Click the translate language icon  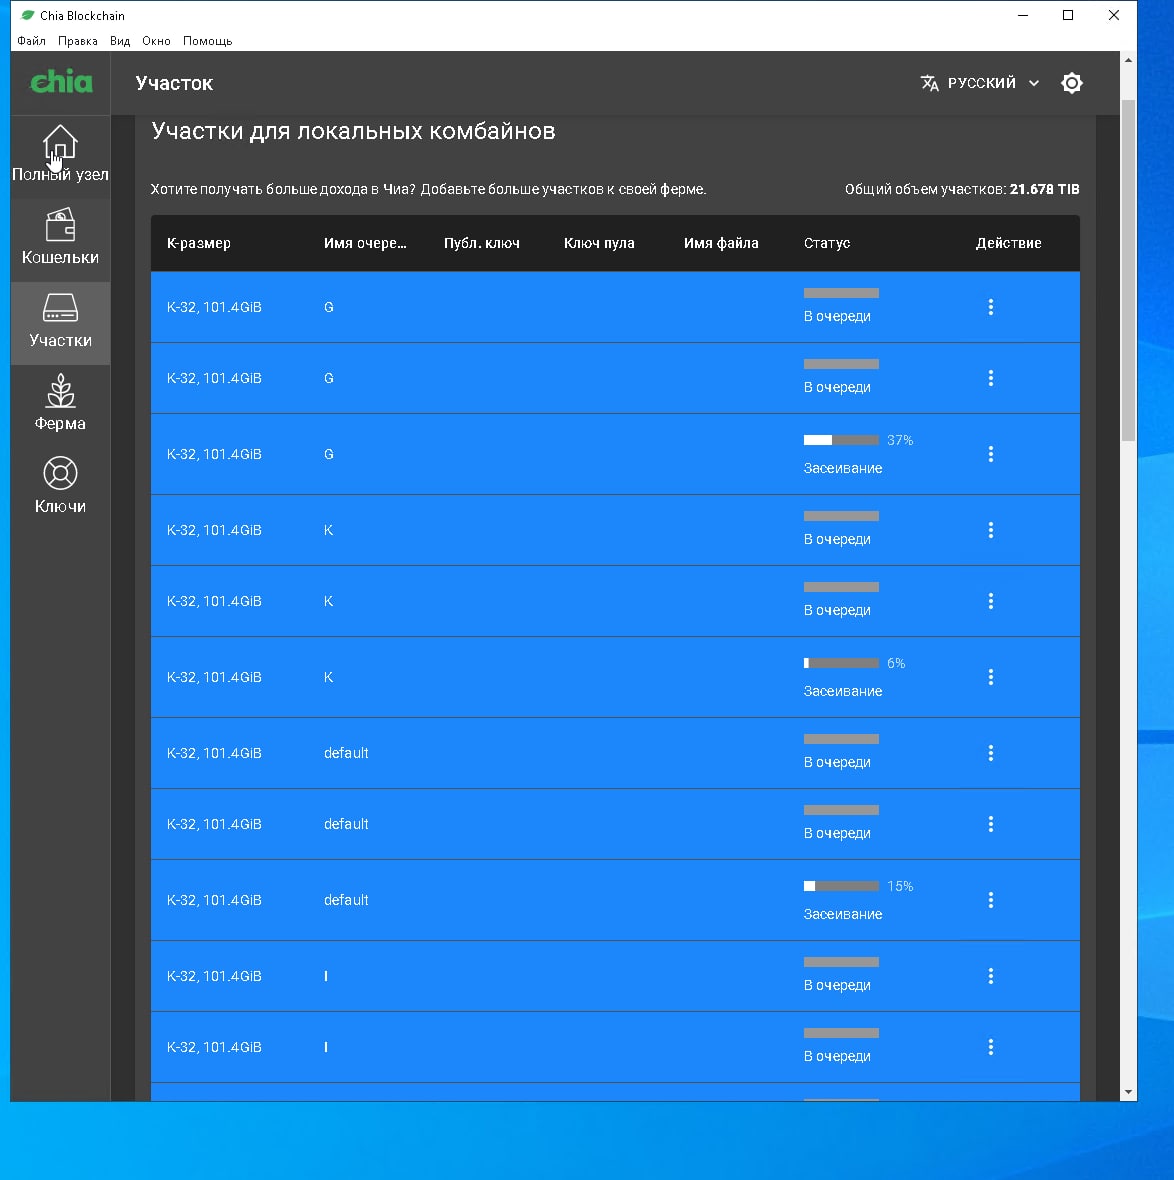click(x=929, y=83)
